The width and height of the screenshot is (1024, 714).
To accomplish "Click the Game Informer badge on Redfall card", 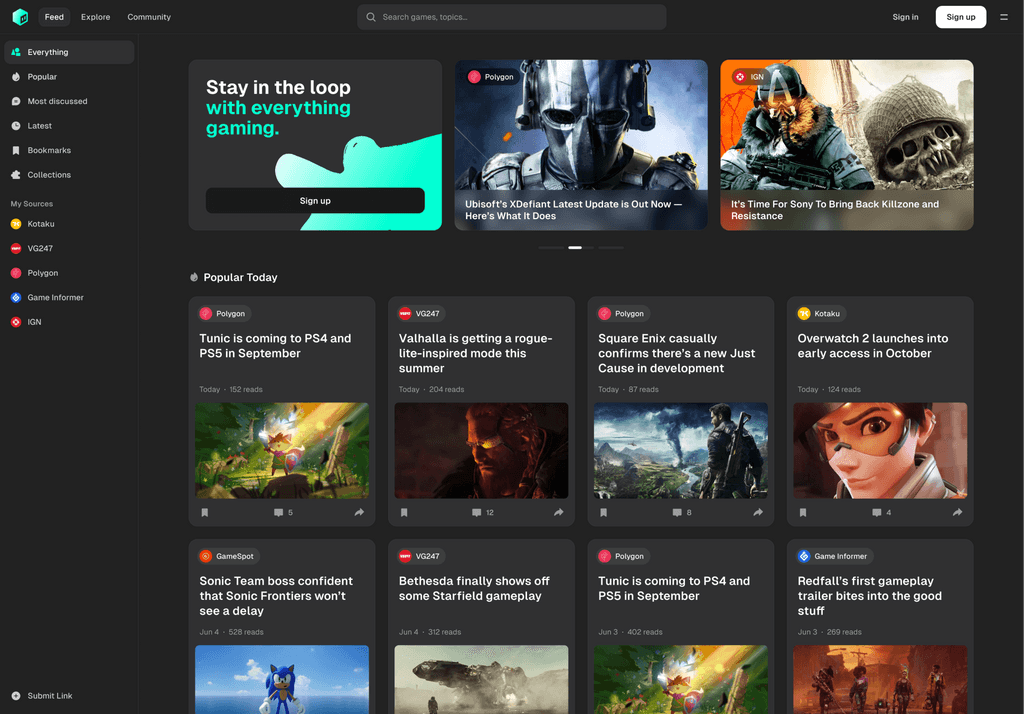I will coord(833,557).
